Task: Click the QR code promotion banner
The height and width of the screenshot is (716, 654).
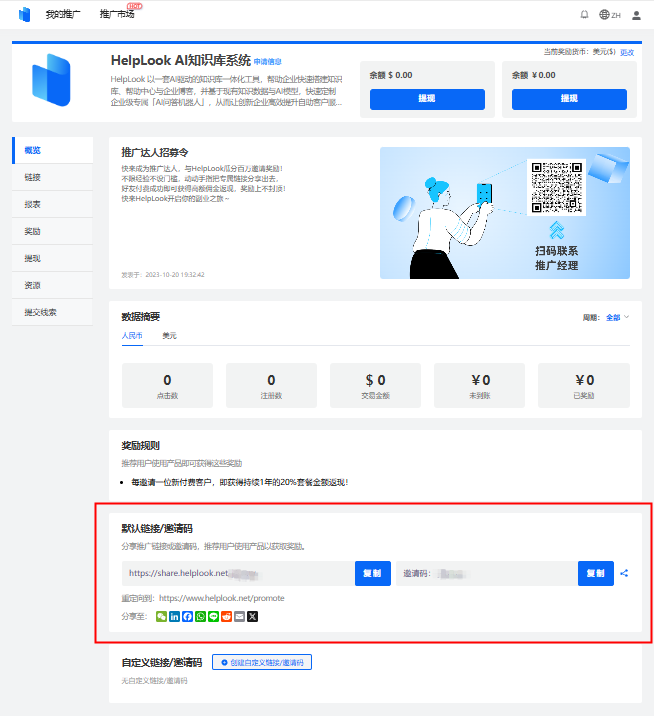Action: point(505,213)
